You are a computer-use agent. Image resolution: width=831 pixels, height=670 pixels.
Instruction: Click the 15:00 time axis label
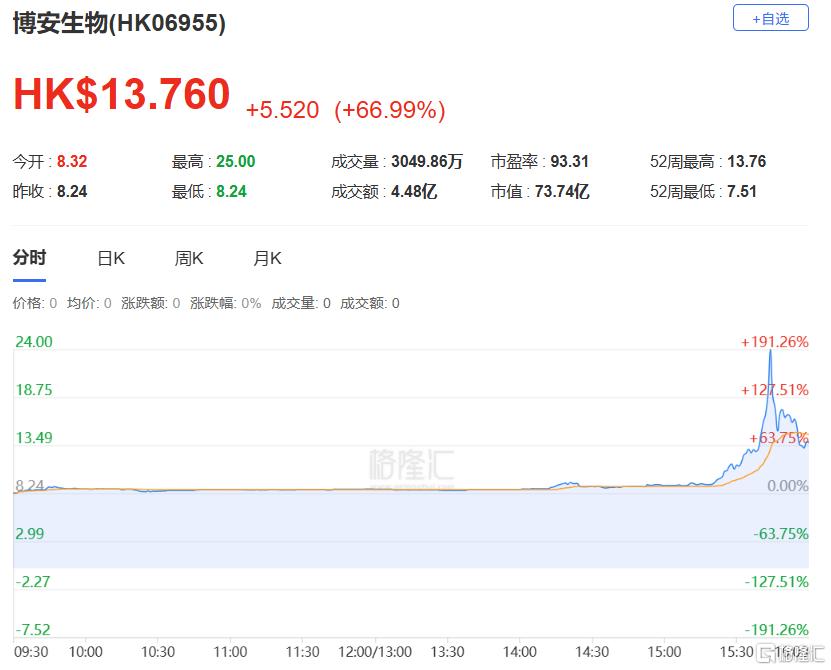664,651
